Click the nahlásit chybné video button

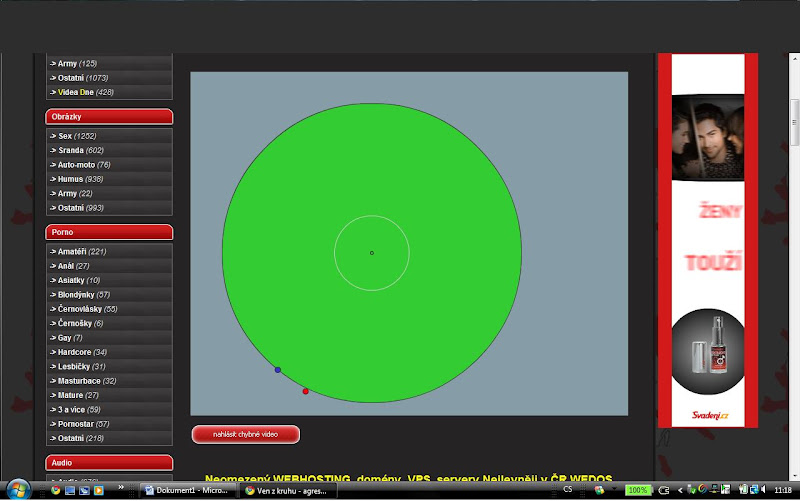point(245,435)
